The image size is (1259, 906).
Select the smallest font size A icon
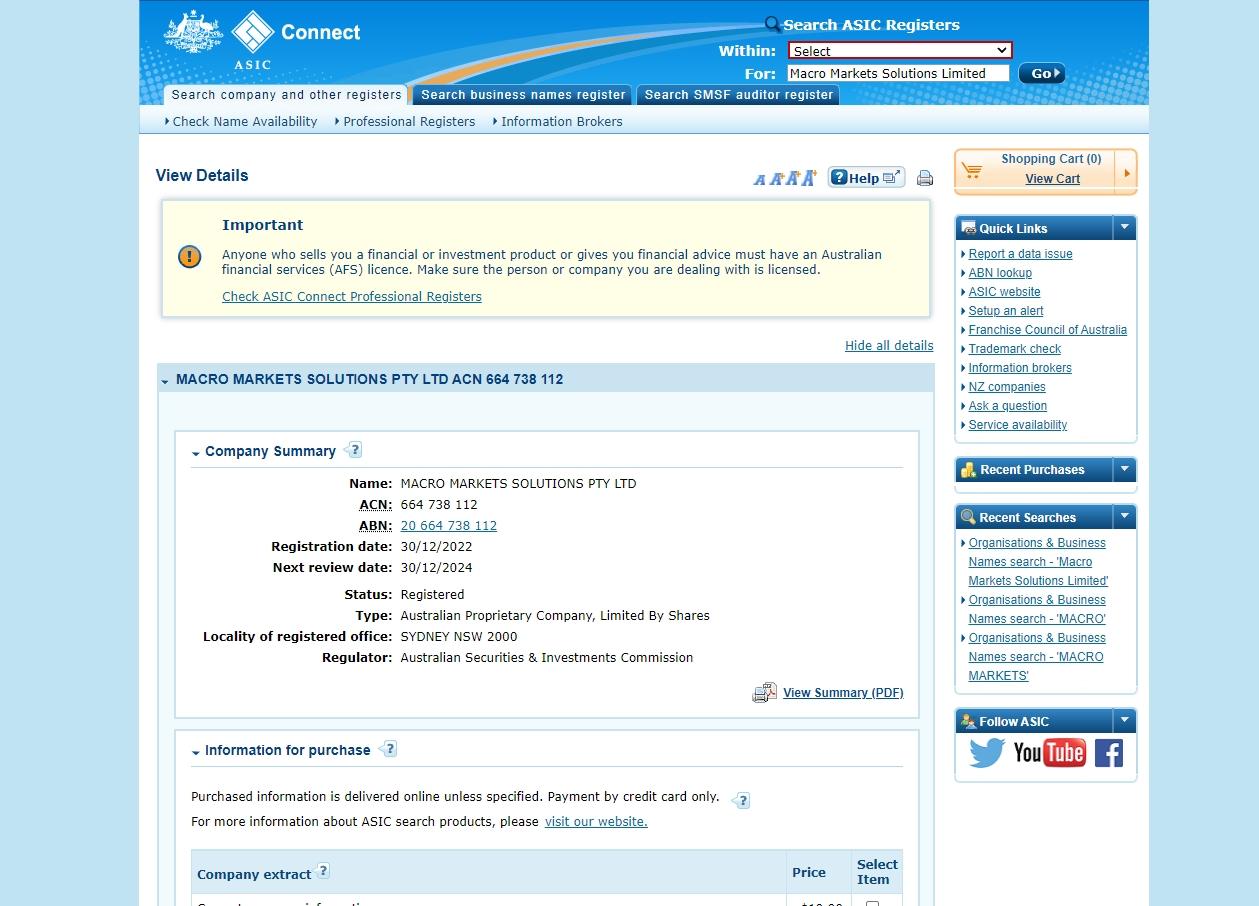tap(759, 179)
